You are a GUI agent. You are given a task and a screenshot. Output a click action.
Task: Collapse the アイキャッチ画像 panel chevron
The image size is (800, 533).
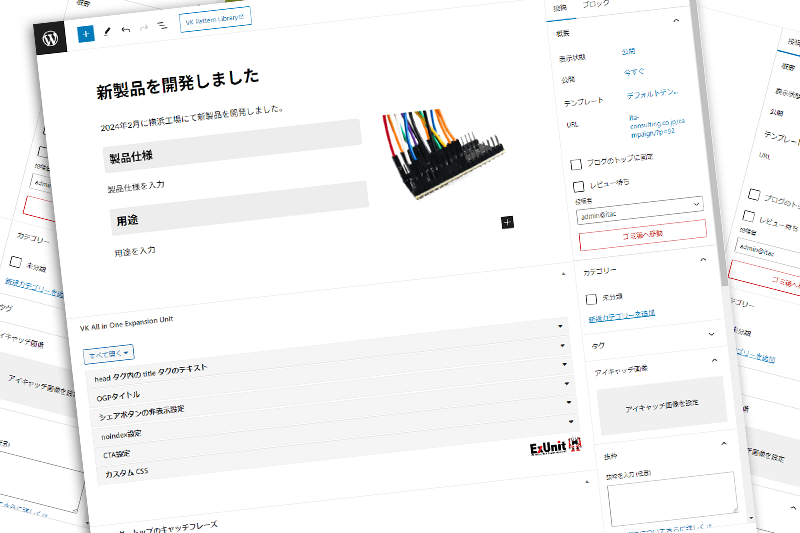714,361
